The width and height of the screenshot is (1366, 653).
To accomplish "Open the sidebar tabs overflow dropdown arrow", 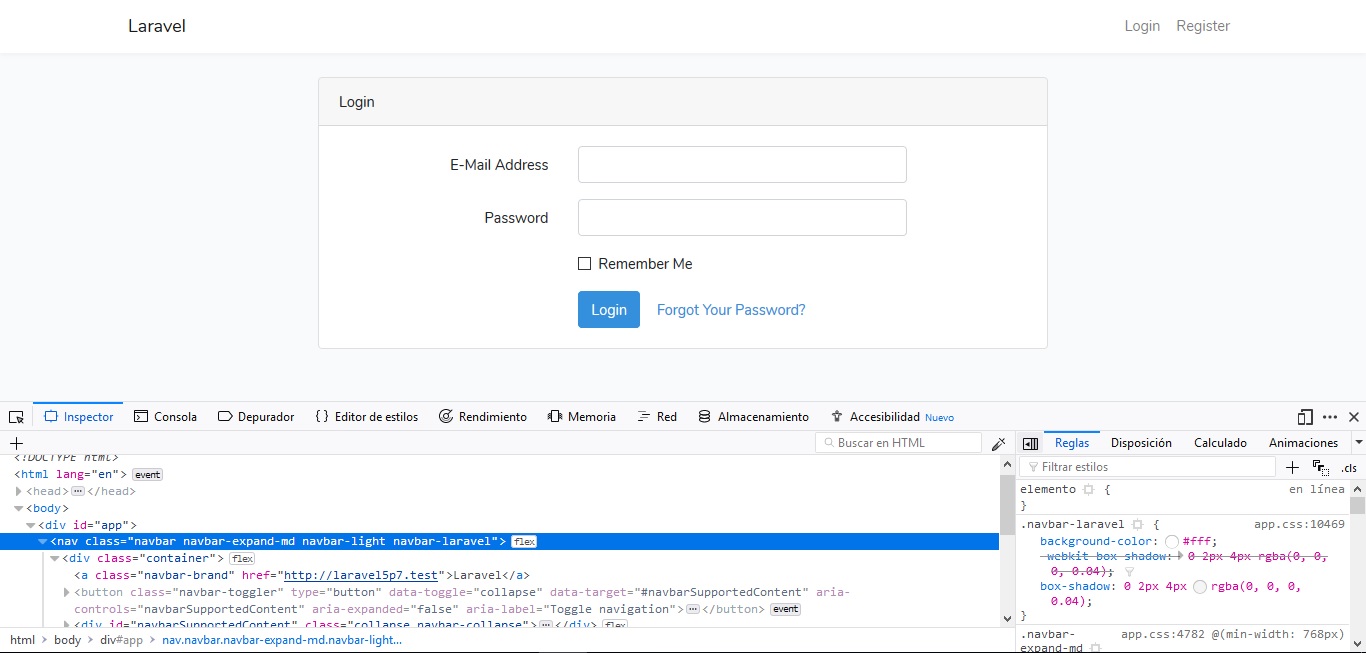I will 1359,442.
